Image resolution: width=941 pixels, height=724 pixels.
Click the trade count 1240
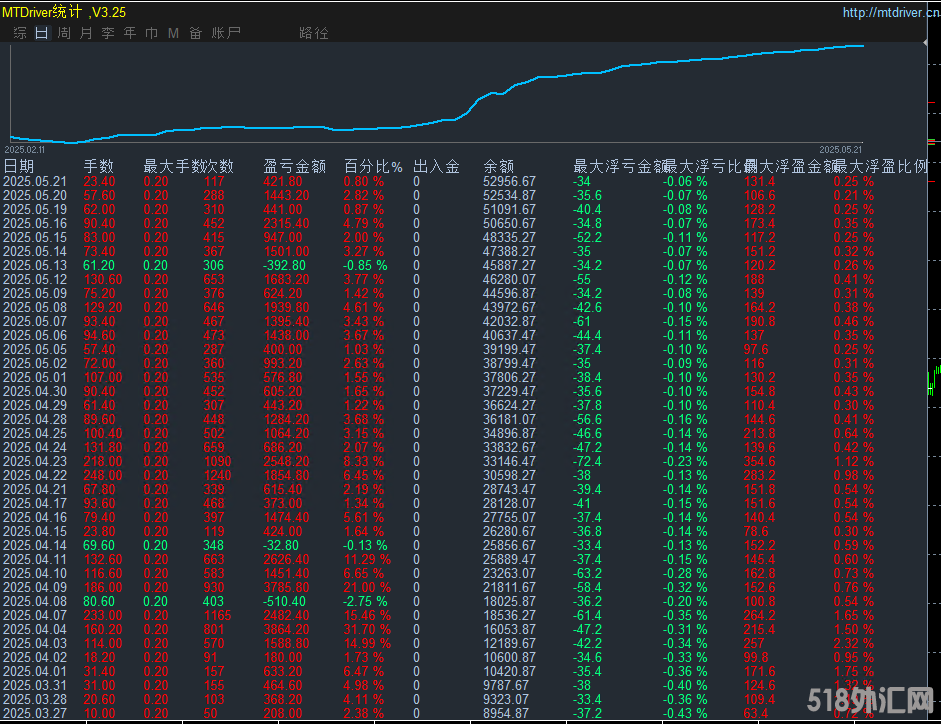217,475
